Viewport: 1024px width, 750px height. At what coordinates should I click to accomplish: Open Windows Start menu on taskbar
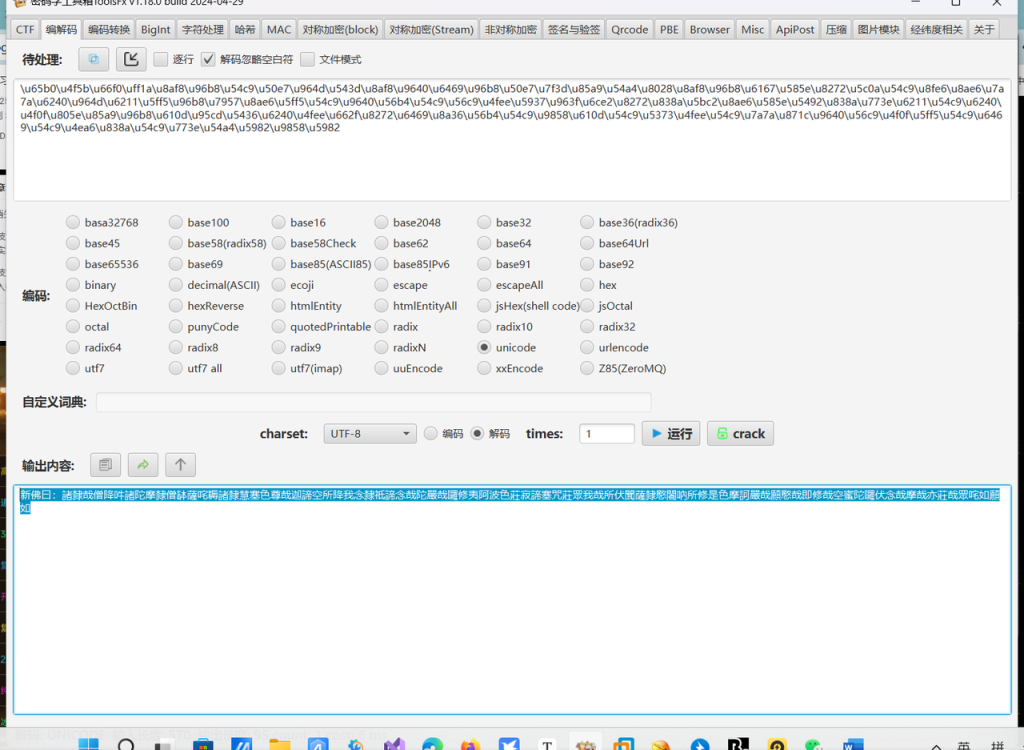(x=88, y=743)
